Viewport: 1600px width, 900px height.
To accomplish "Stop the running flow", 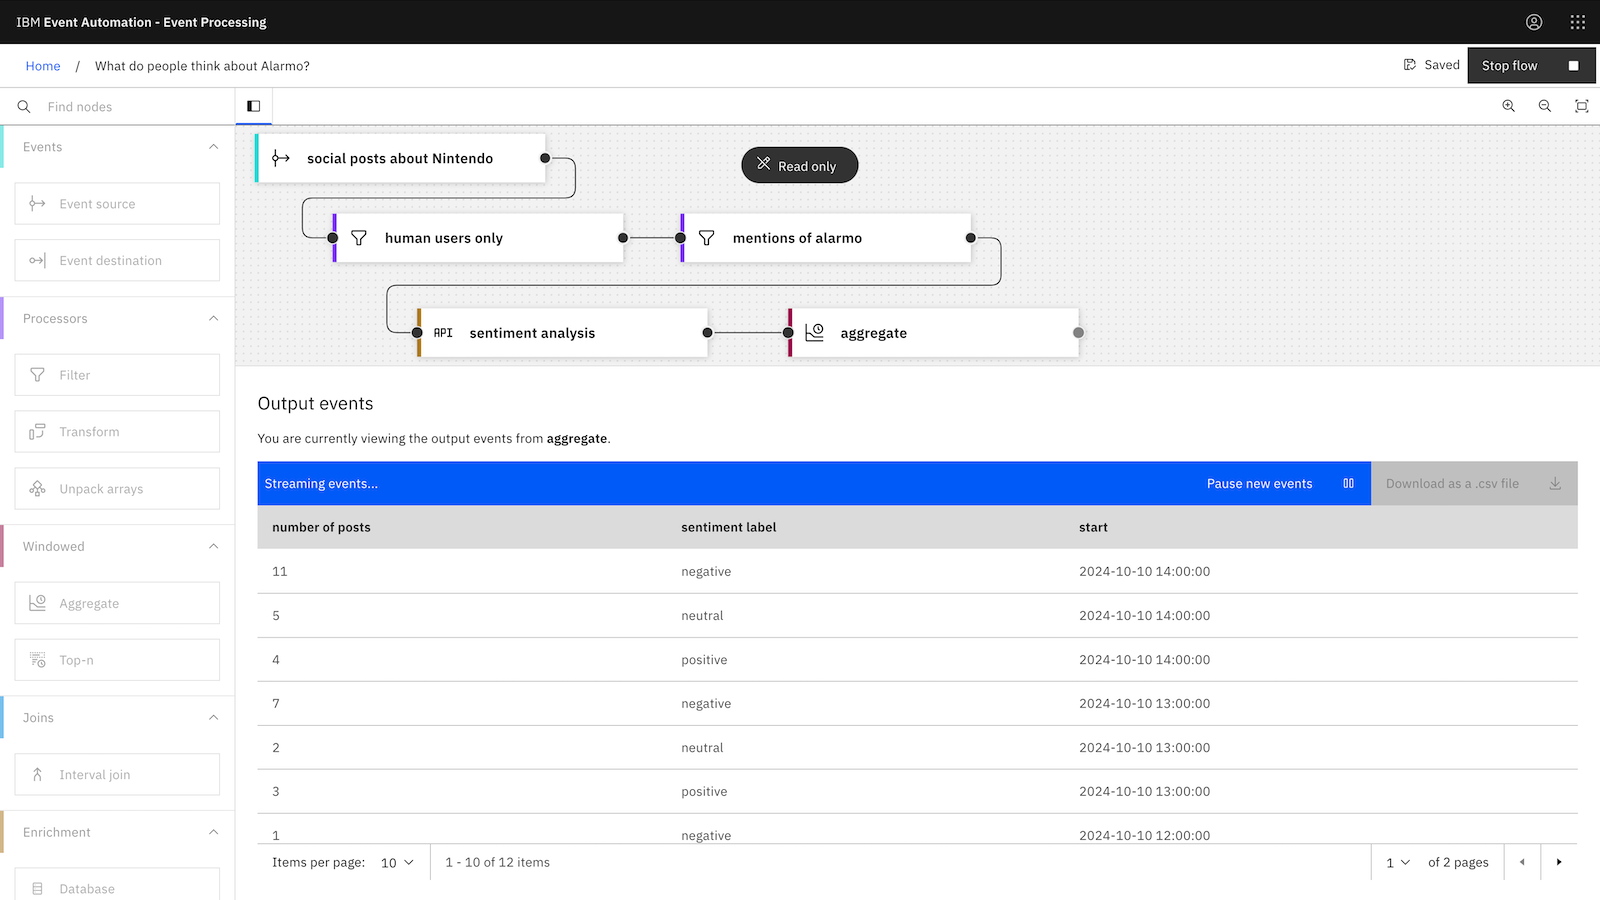I will 1530,66.
